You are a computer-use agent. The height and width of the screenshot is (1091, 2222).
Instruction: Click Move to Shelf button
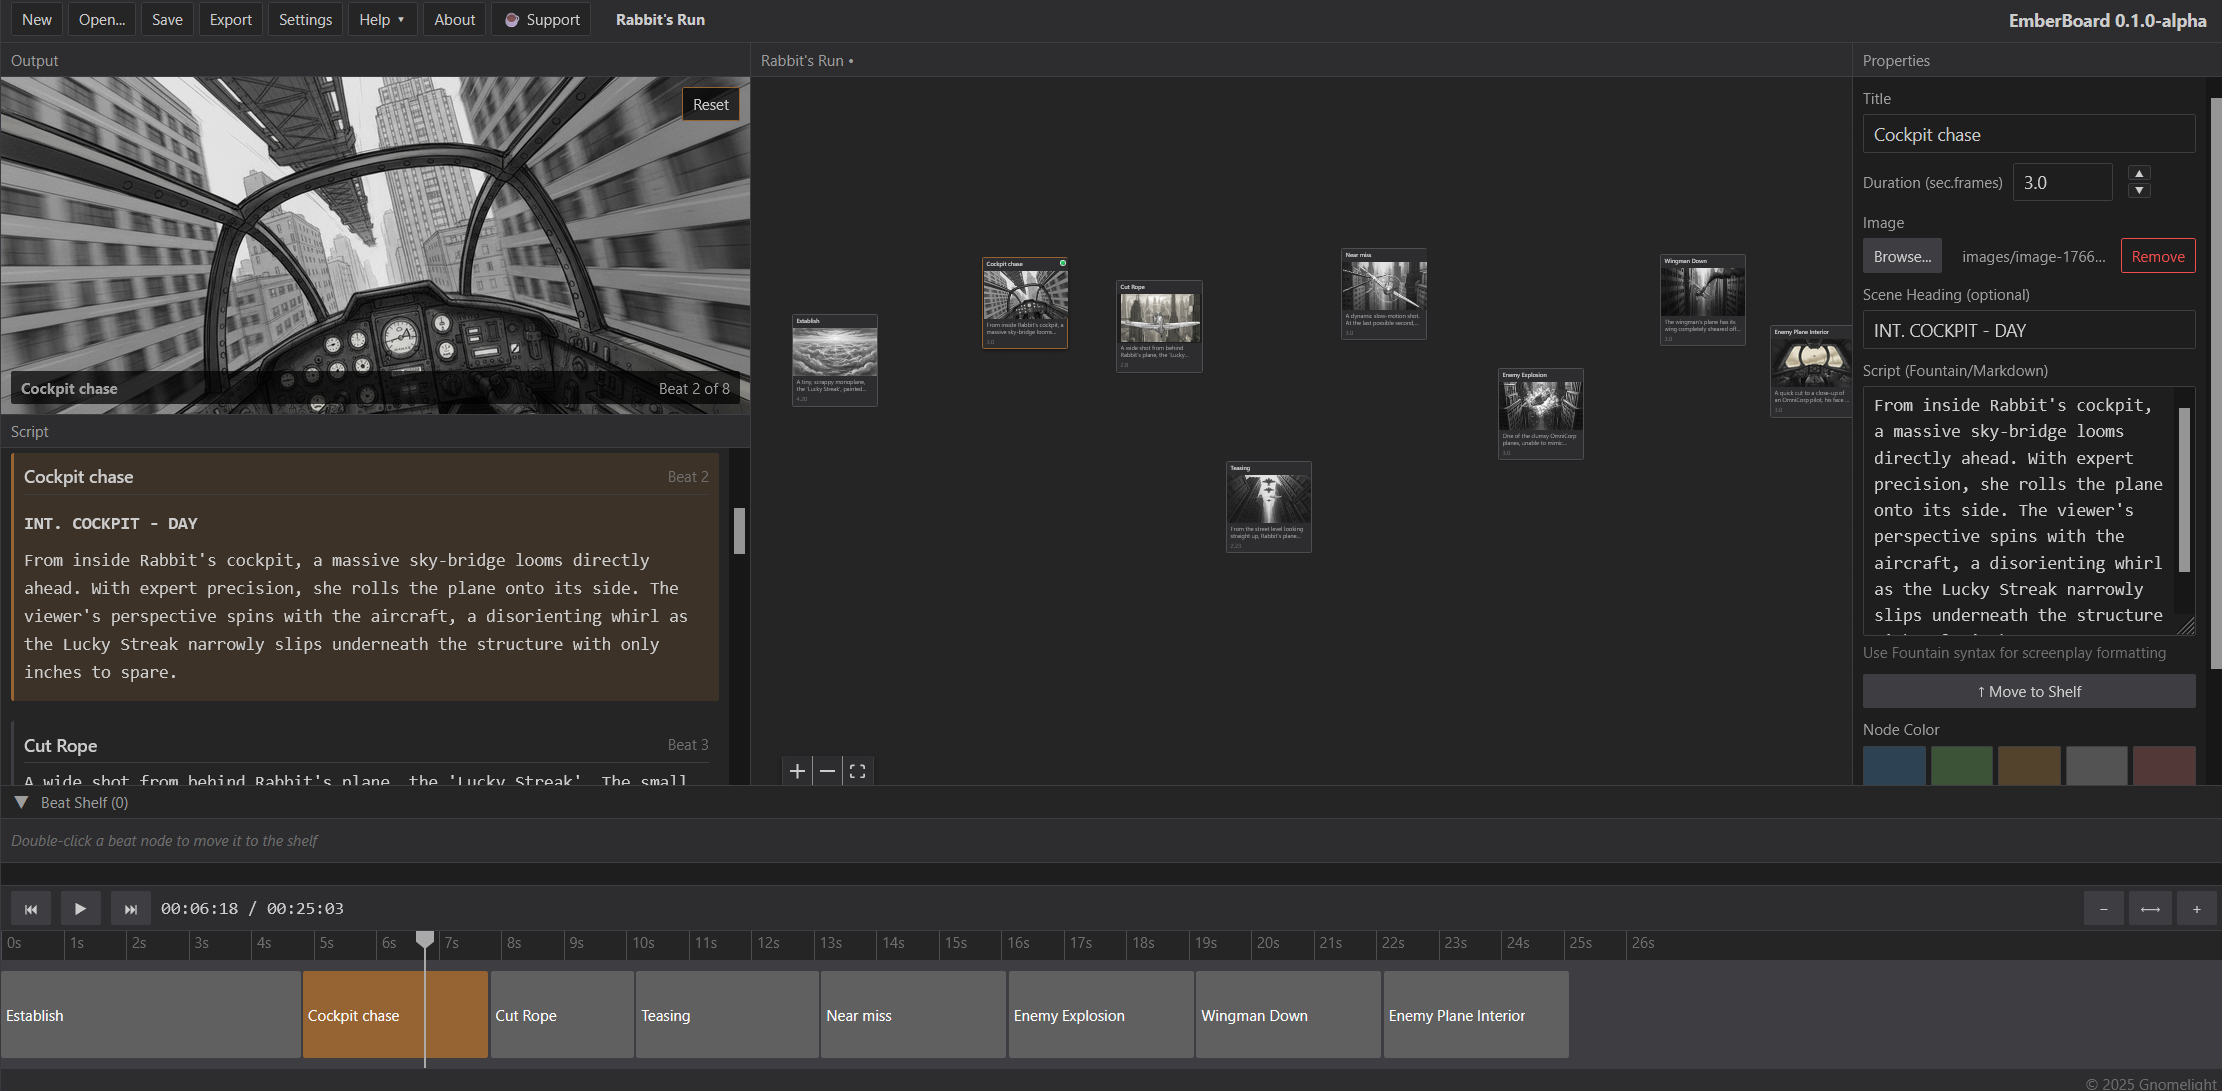tap(2028, 691)
